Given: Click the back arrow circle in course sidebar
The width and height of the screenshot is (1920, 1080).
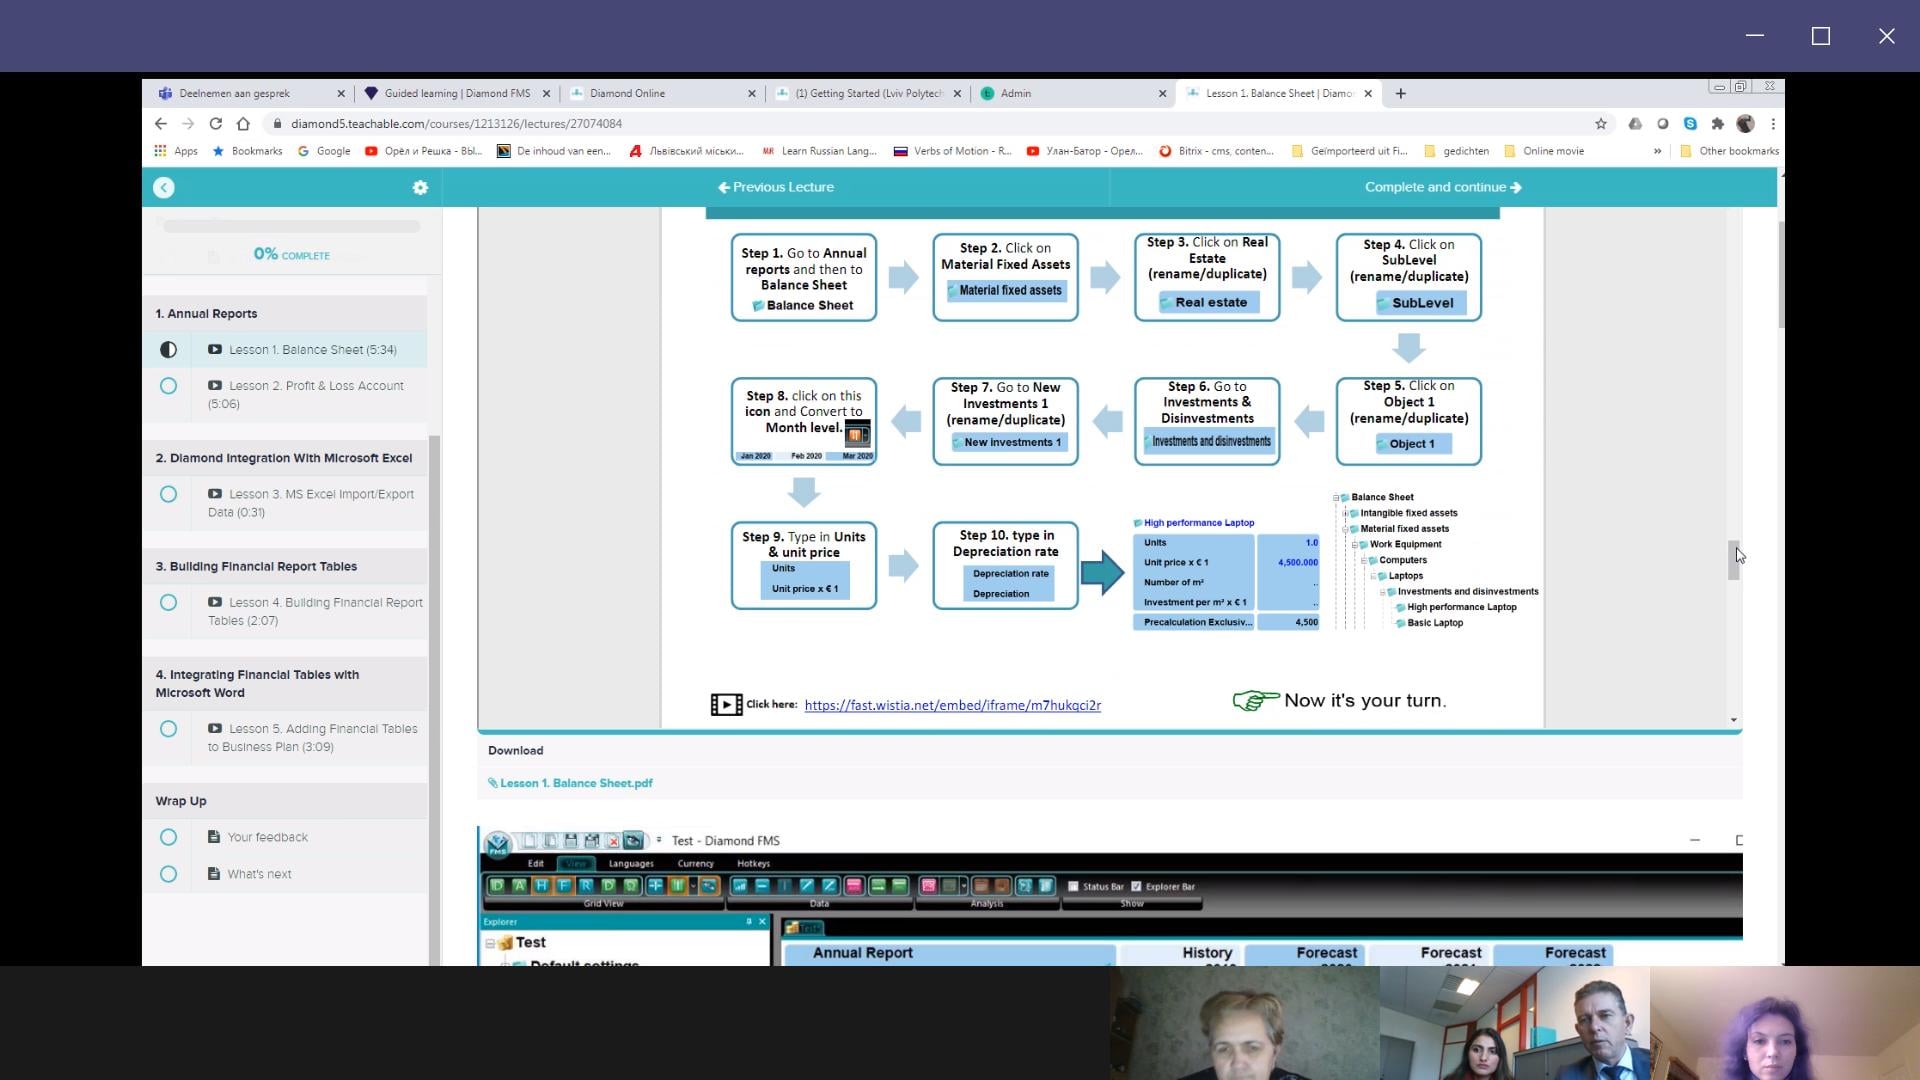Looking at the screenshot, I should [164, 188].
